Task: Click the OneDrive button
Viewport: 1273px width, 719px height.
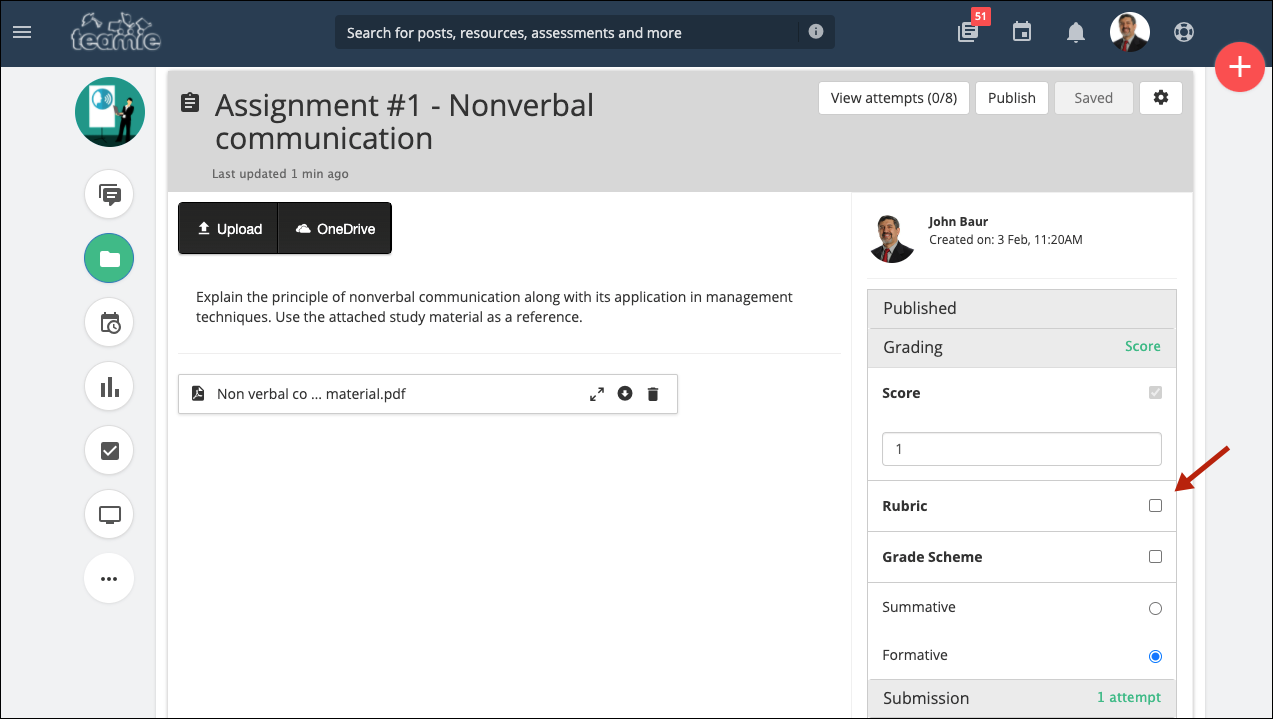Action: click(335, 229)
